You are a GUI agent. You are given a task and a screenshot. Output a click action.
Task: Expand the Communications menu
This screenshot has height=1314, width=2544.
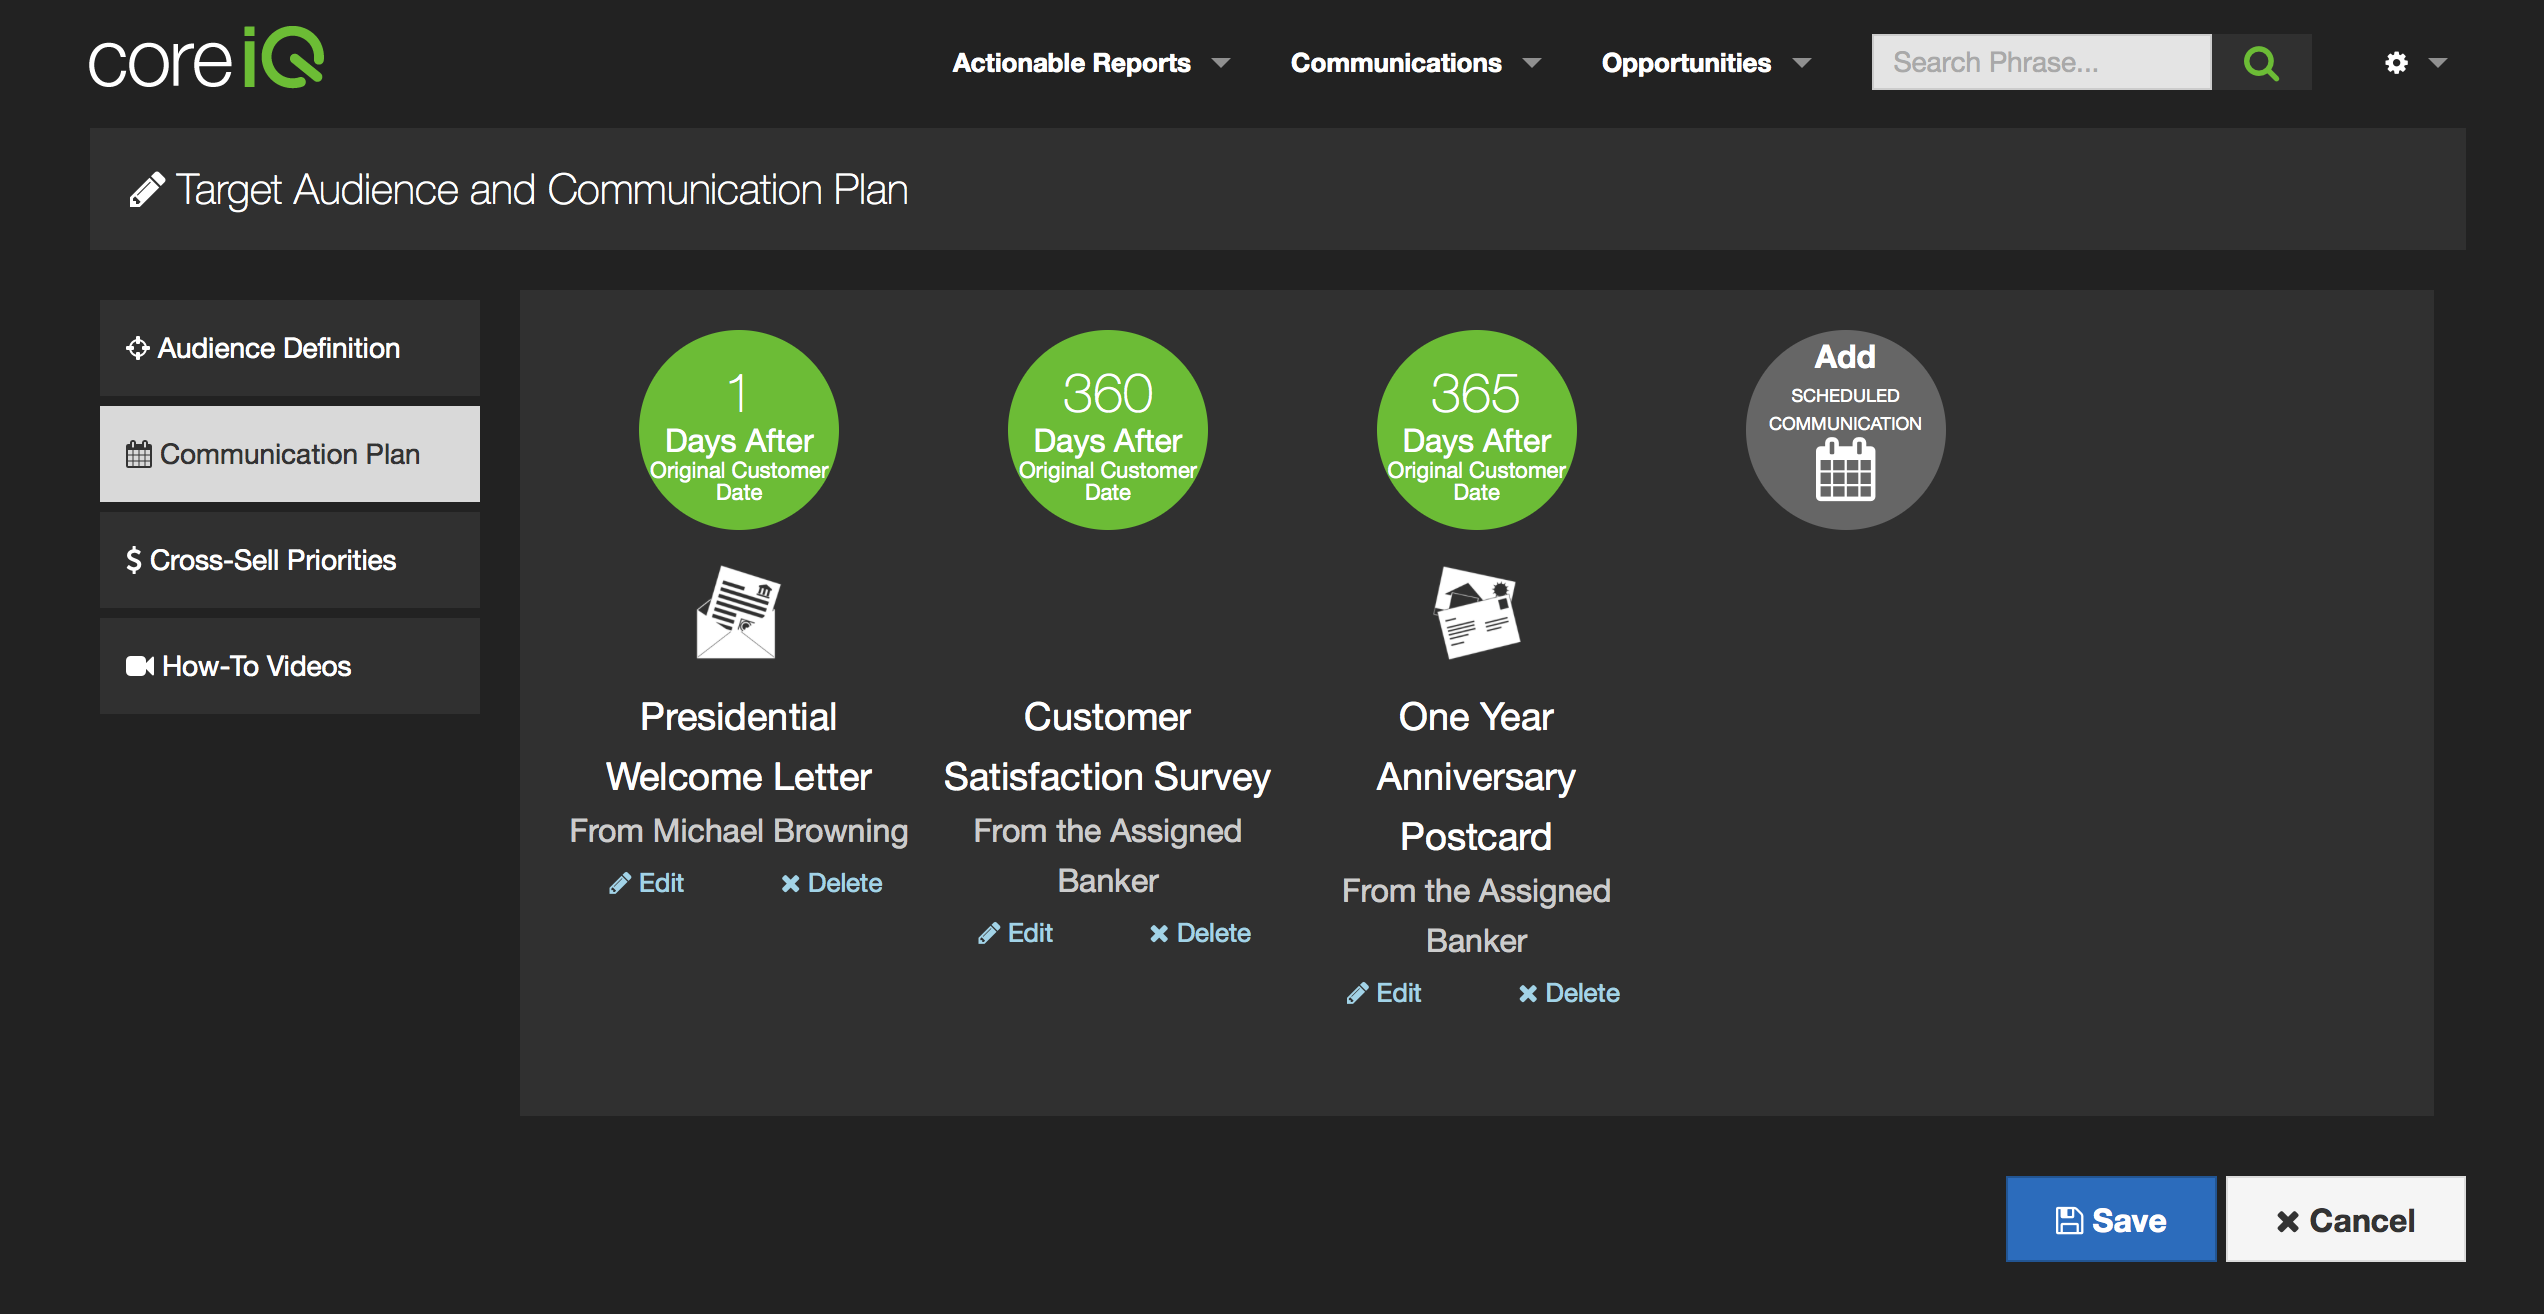(1414, 63)
